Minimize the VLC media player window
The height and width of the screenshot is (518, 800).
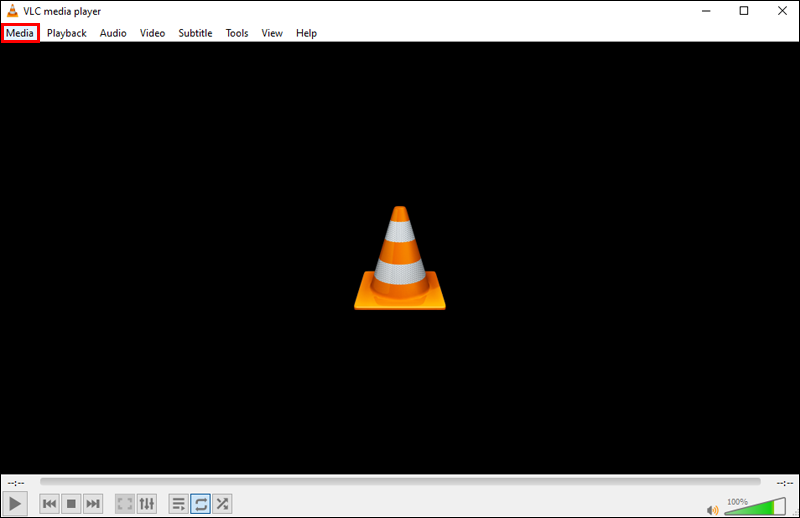(706, 11)
